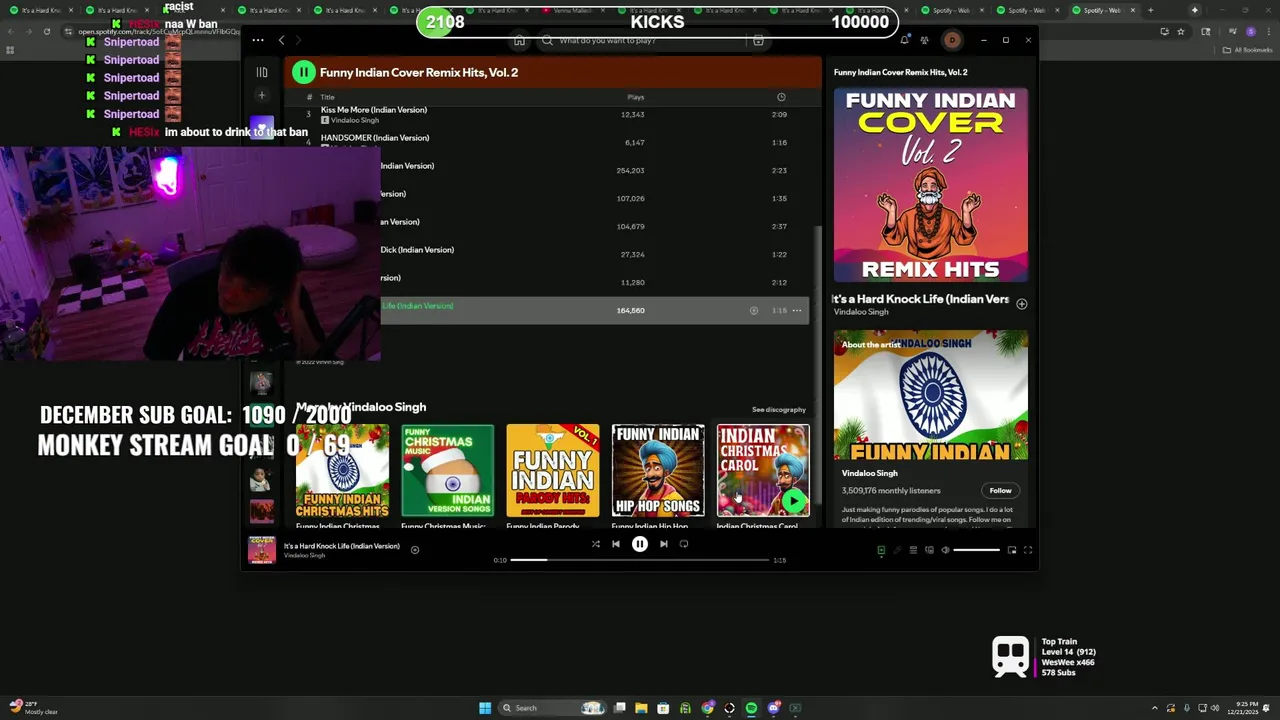Viewport: 1280px width, 720px height.
Task: Add current song to Liked in right panel
Action: pos(1021,304)
